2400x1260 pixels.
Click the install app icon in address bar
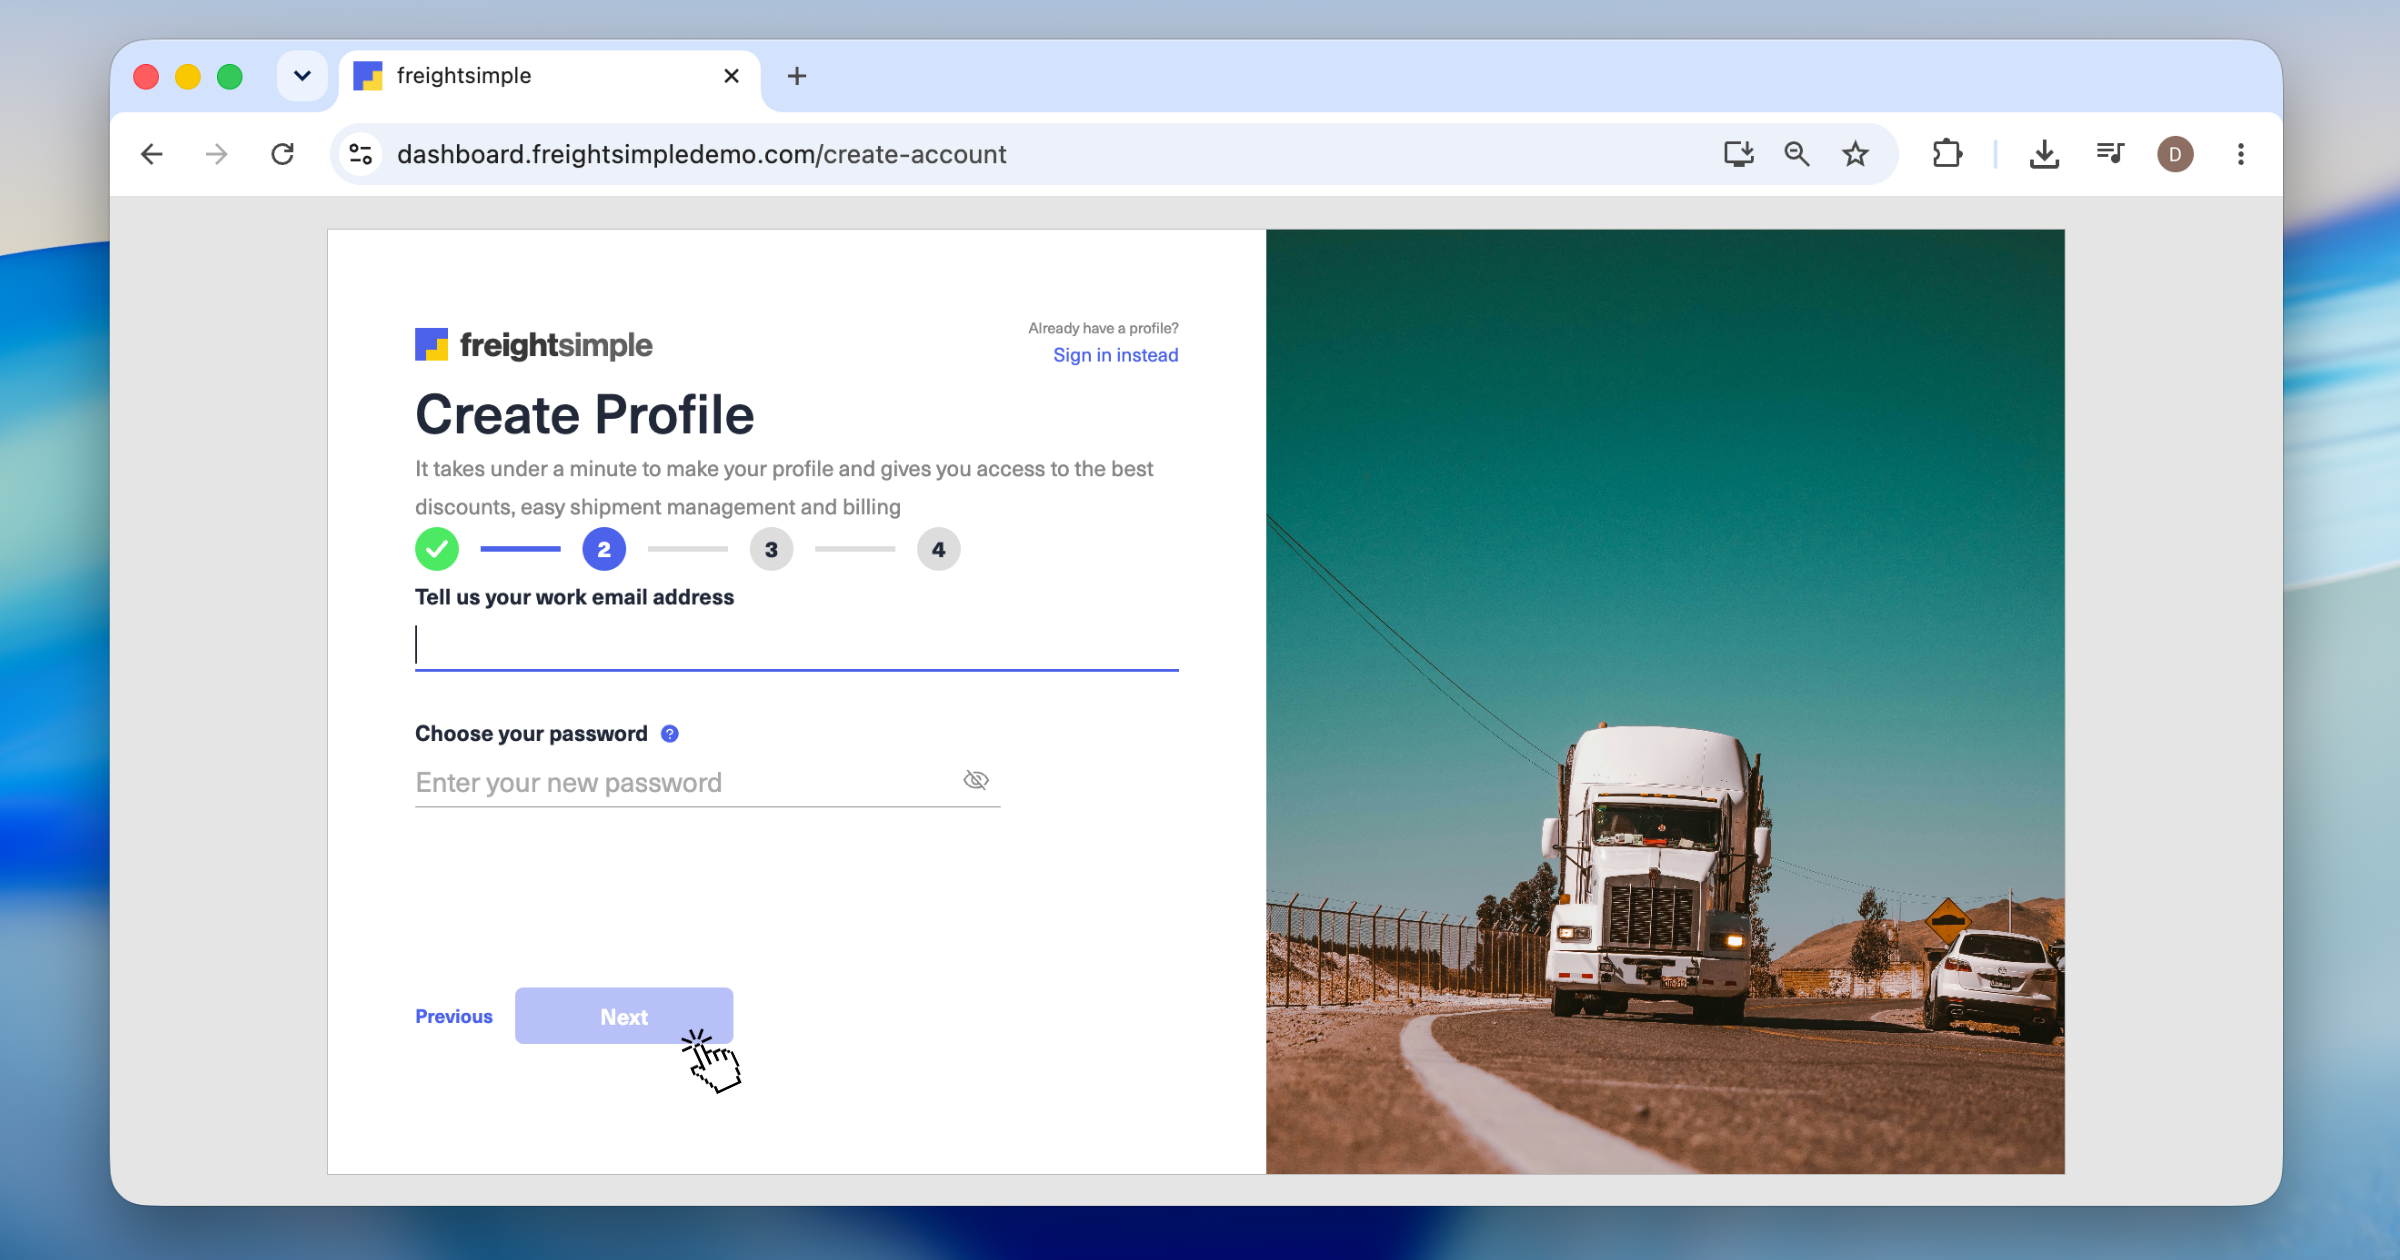point(1739,154)
